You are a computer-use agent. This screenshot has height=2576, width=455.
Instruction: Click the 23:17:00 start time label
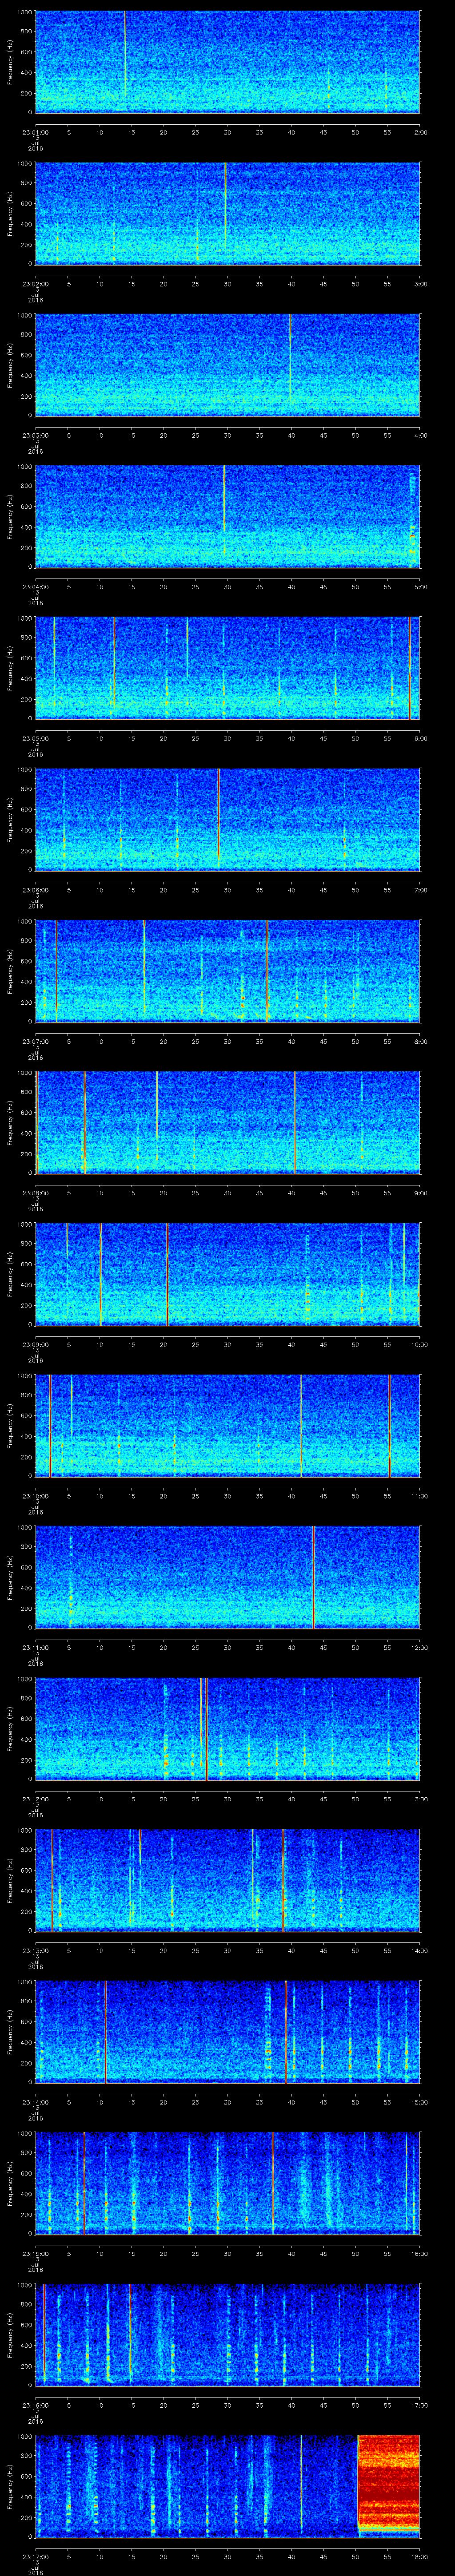(35, 2556)
